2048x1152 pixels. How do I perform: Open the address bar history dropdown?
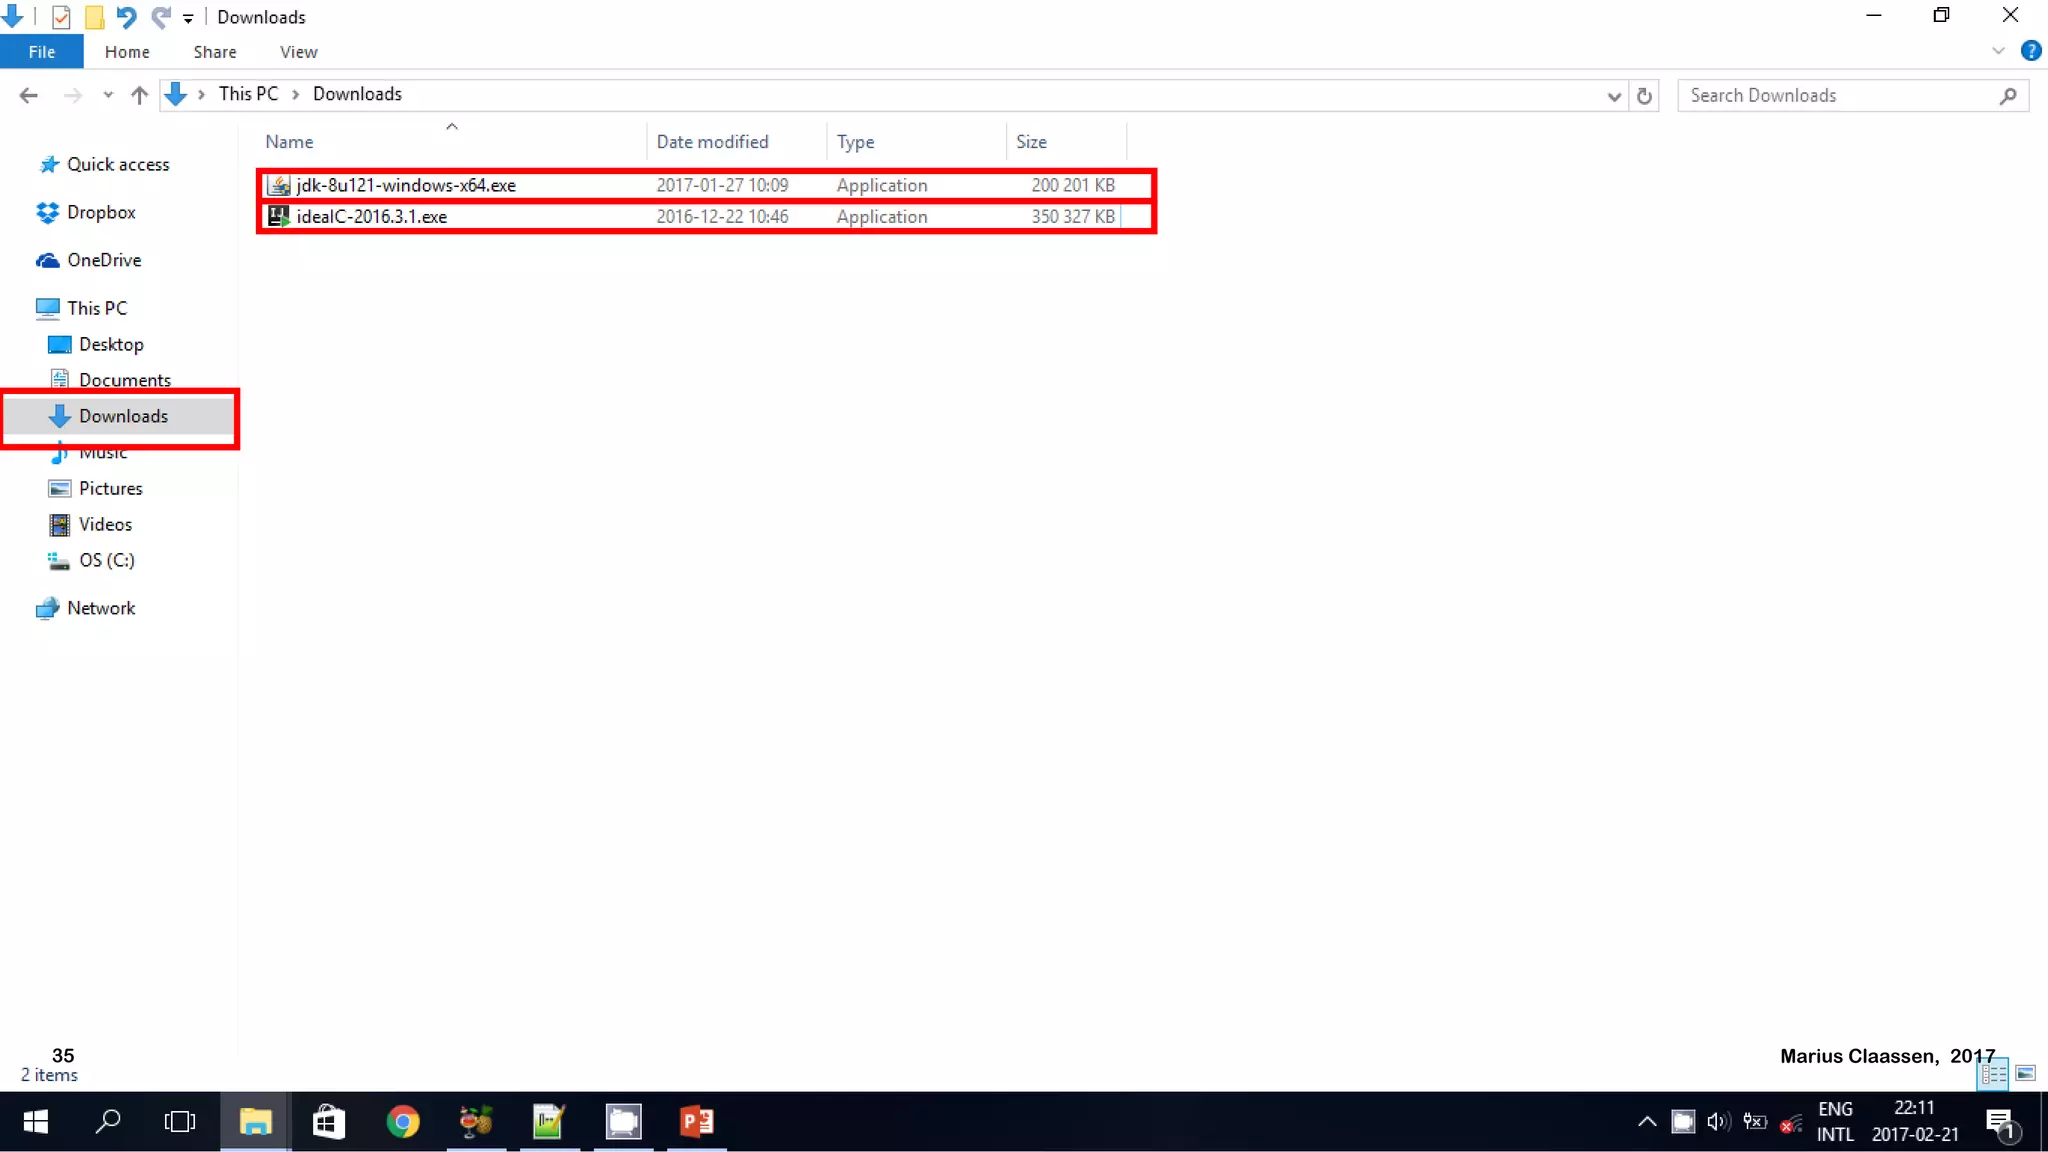pyautogui.click(x=1613, y=96)
